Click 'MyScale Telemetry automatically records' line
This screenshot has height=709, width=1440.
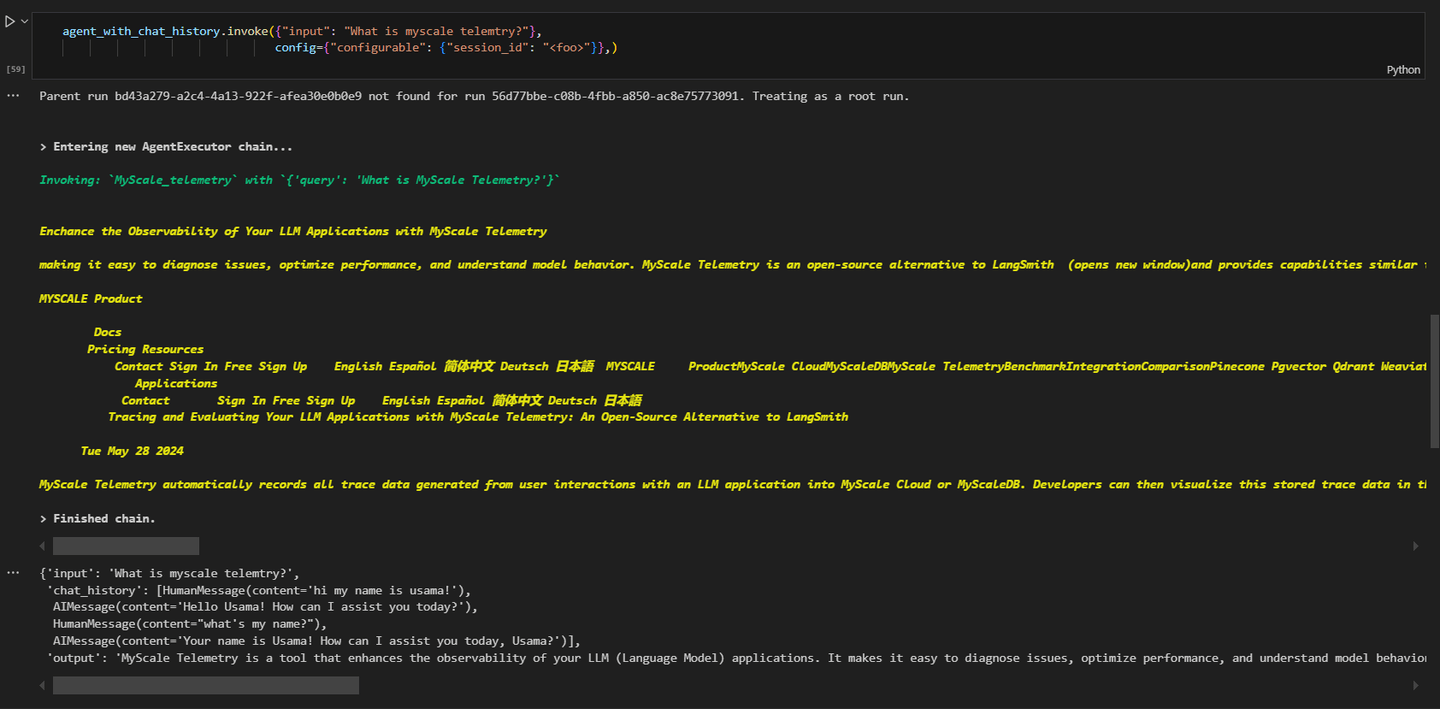(x=732, y=484)
